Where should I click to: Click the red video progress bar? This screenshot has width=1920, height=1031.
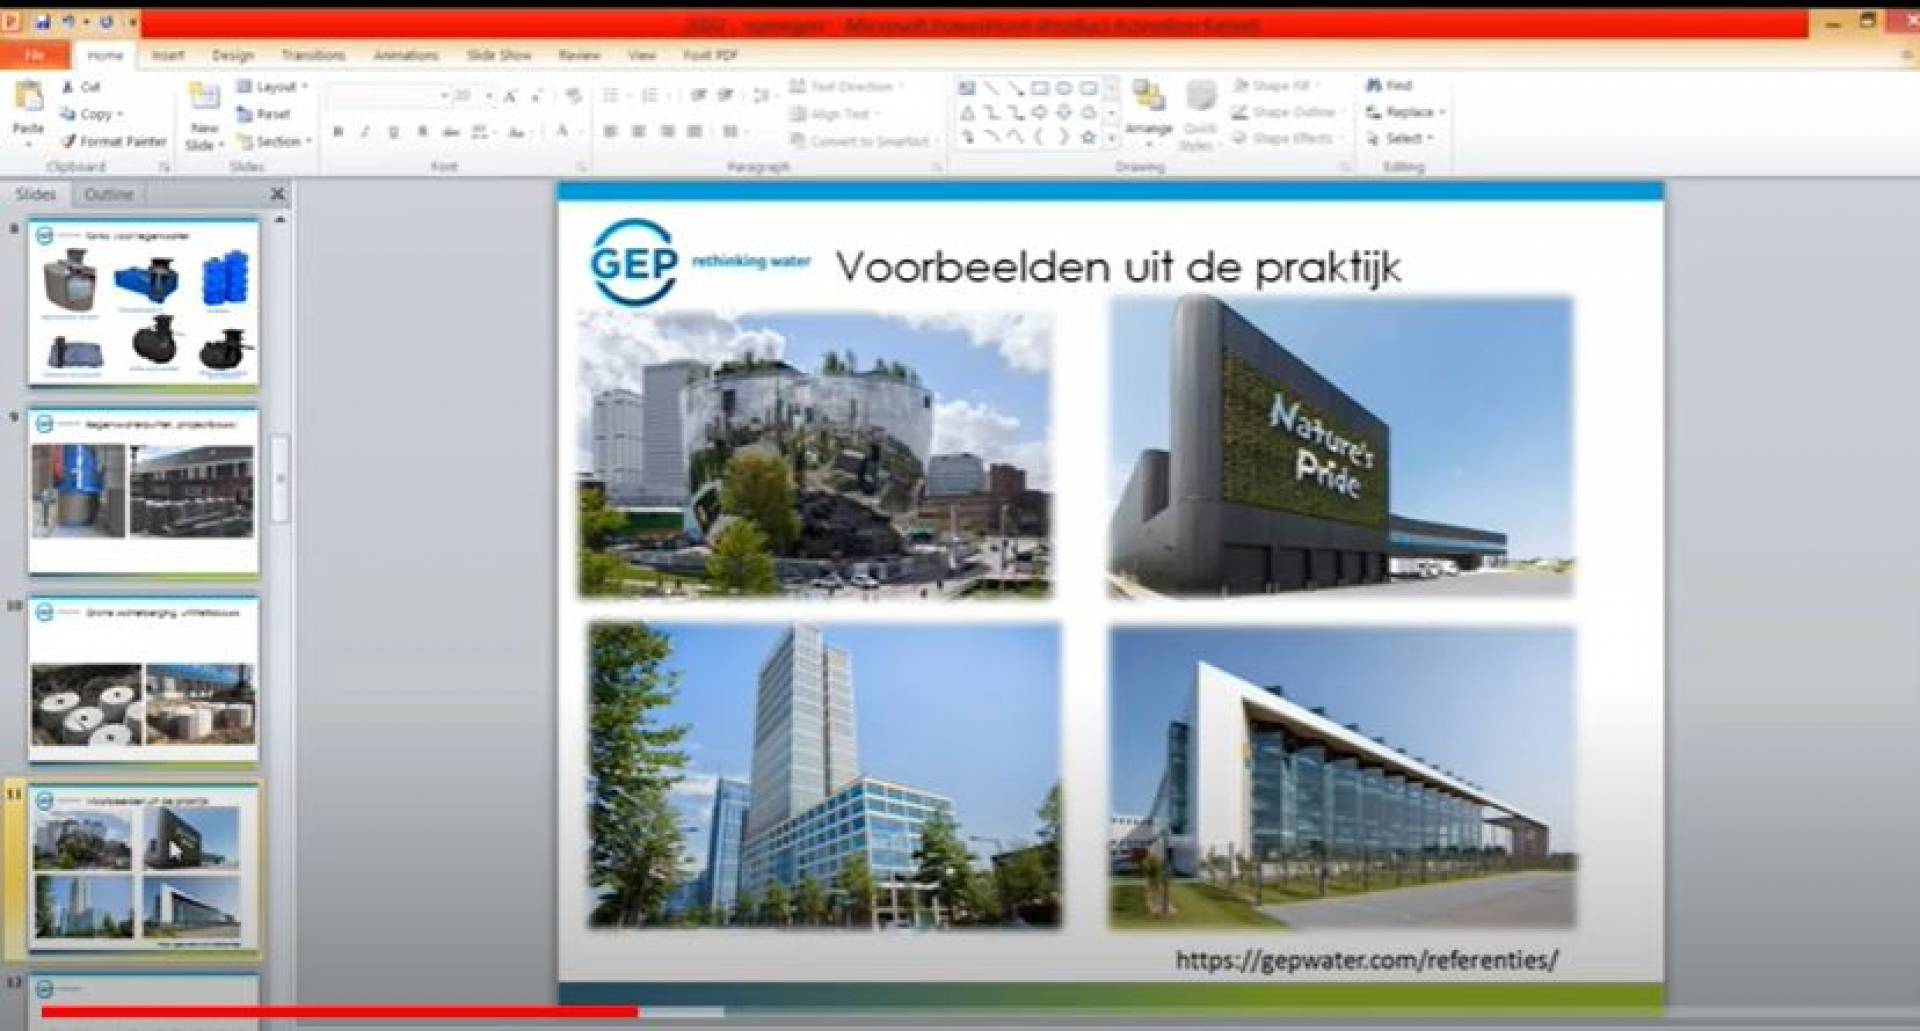(340, 1012)
